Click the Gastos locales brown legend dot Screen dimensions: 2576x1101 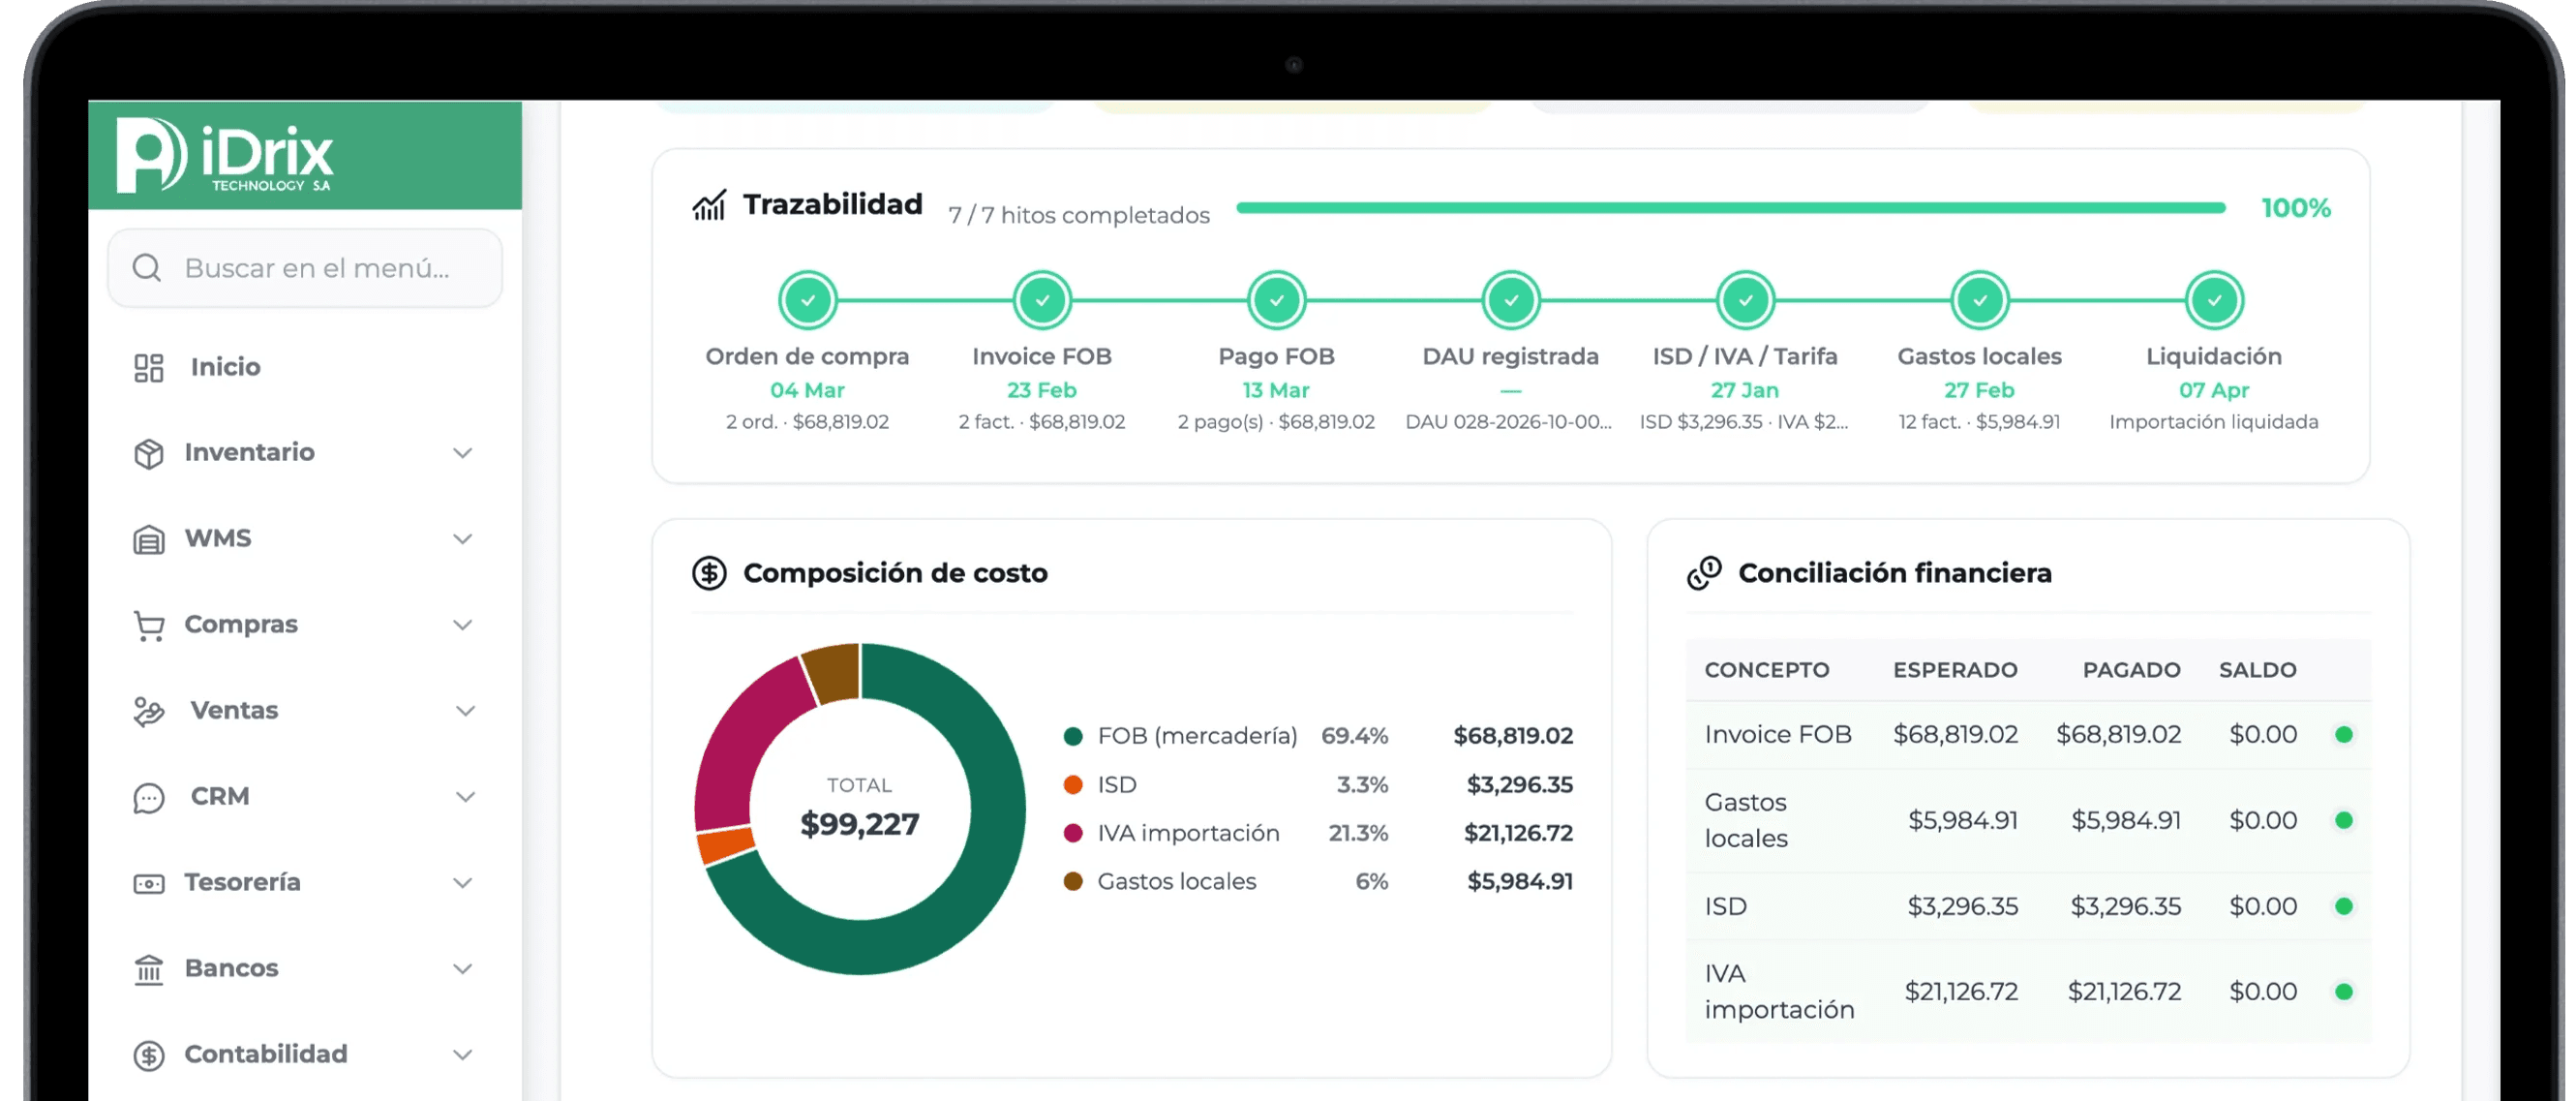[1073, 881]
